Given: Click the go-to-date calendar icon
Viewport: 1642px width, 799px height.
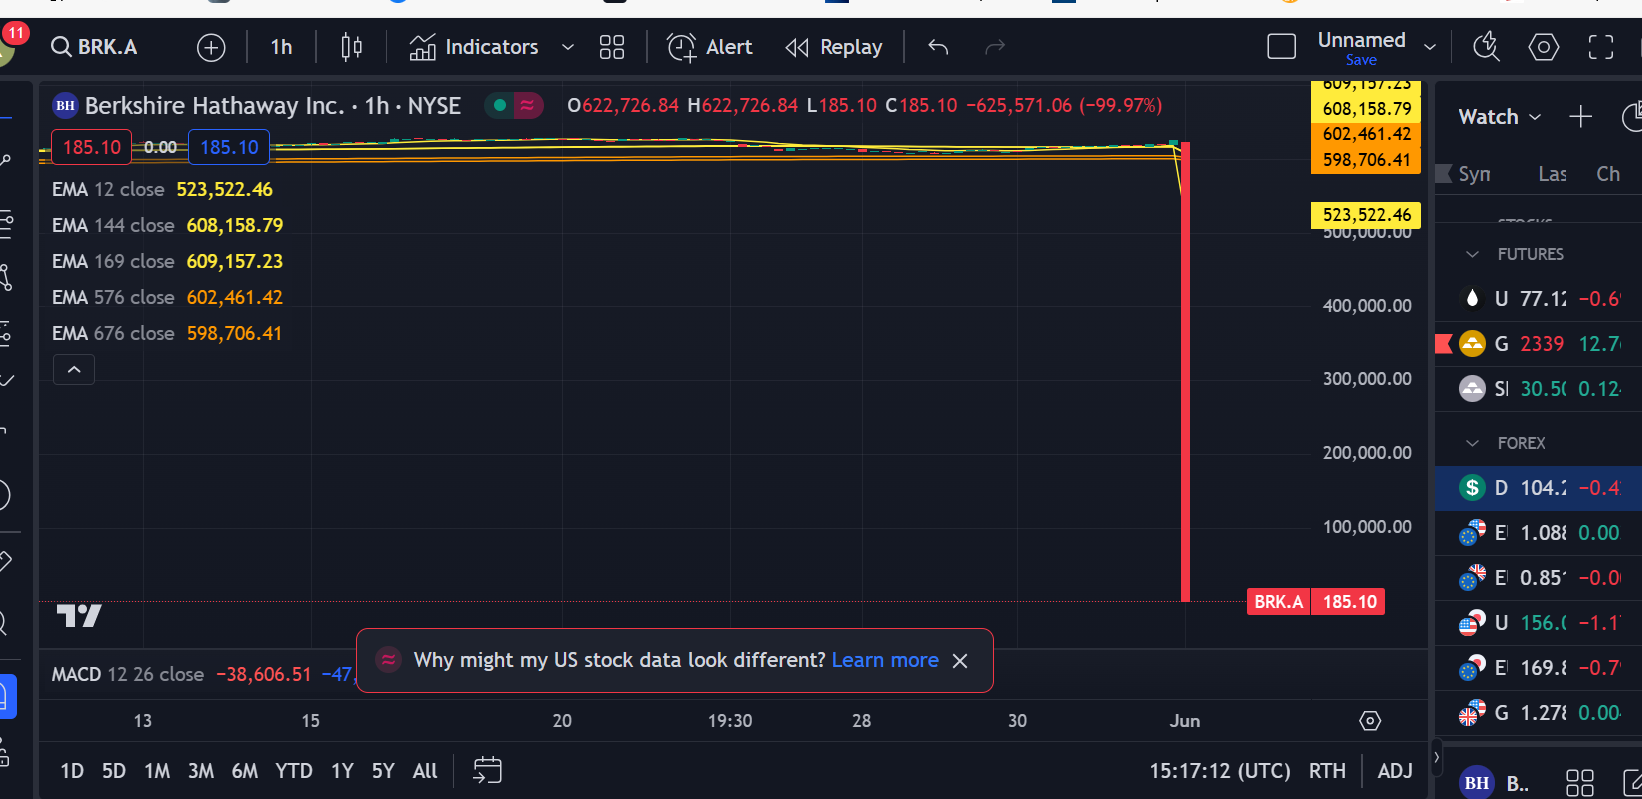Looking at the screenshot, I should pos(487,770).
